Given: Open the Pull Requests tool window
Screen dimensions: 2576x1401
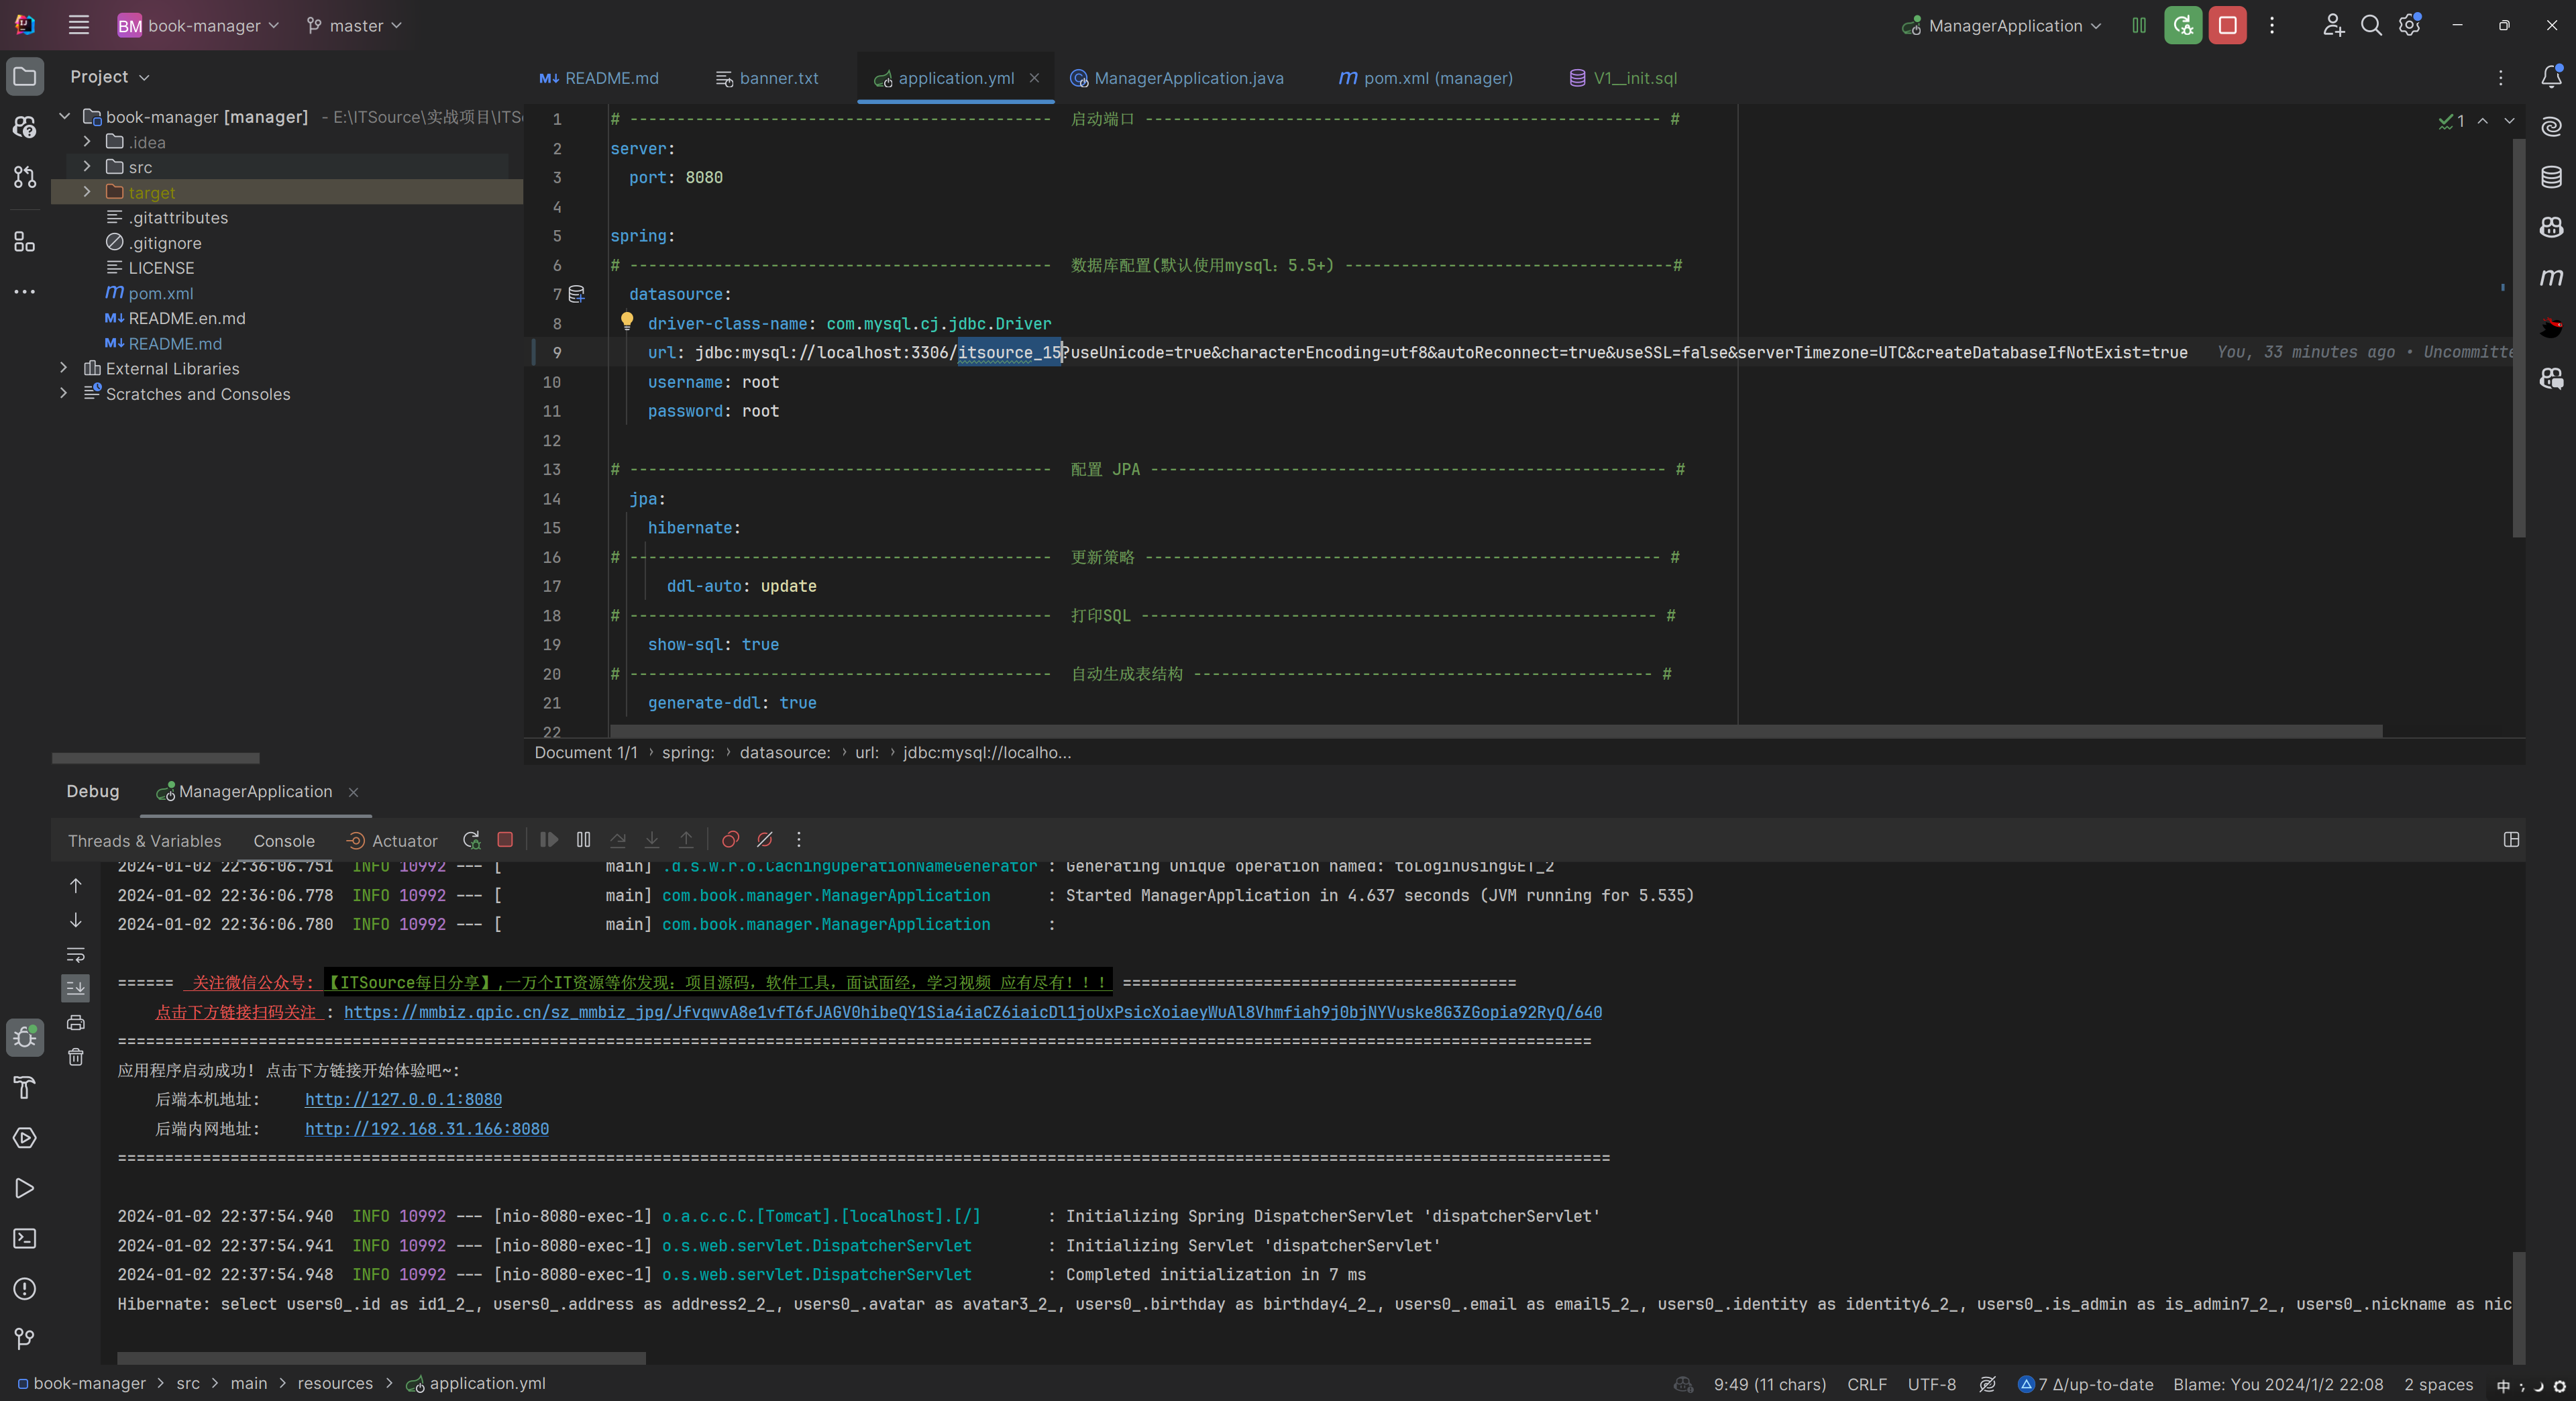Looking at the screenshot, I should (x=25, y=177).
